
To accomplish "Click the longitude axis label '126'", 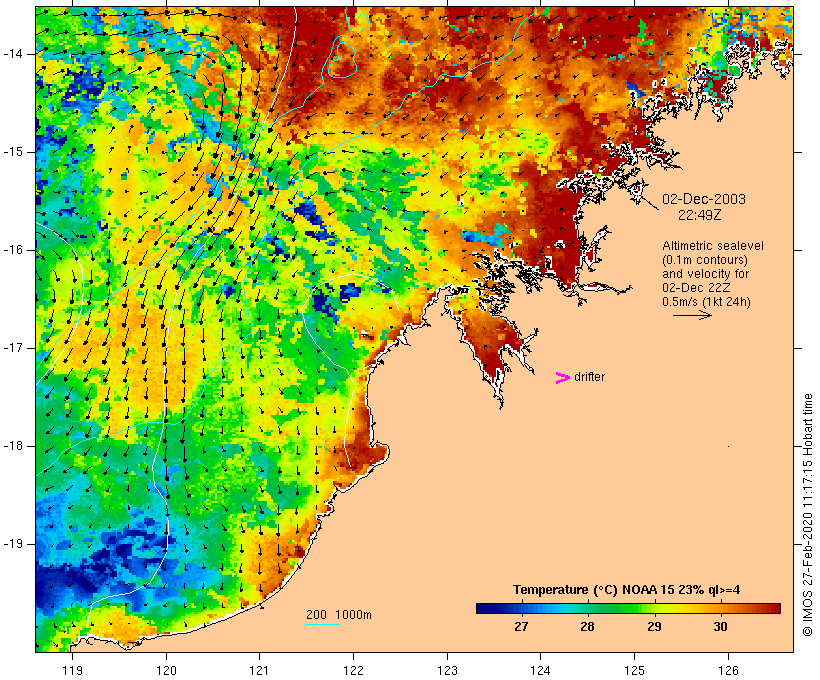I will pyautogui.click(x=728, y=670).
